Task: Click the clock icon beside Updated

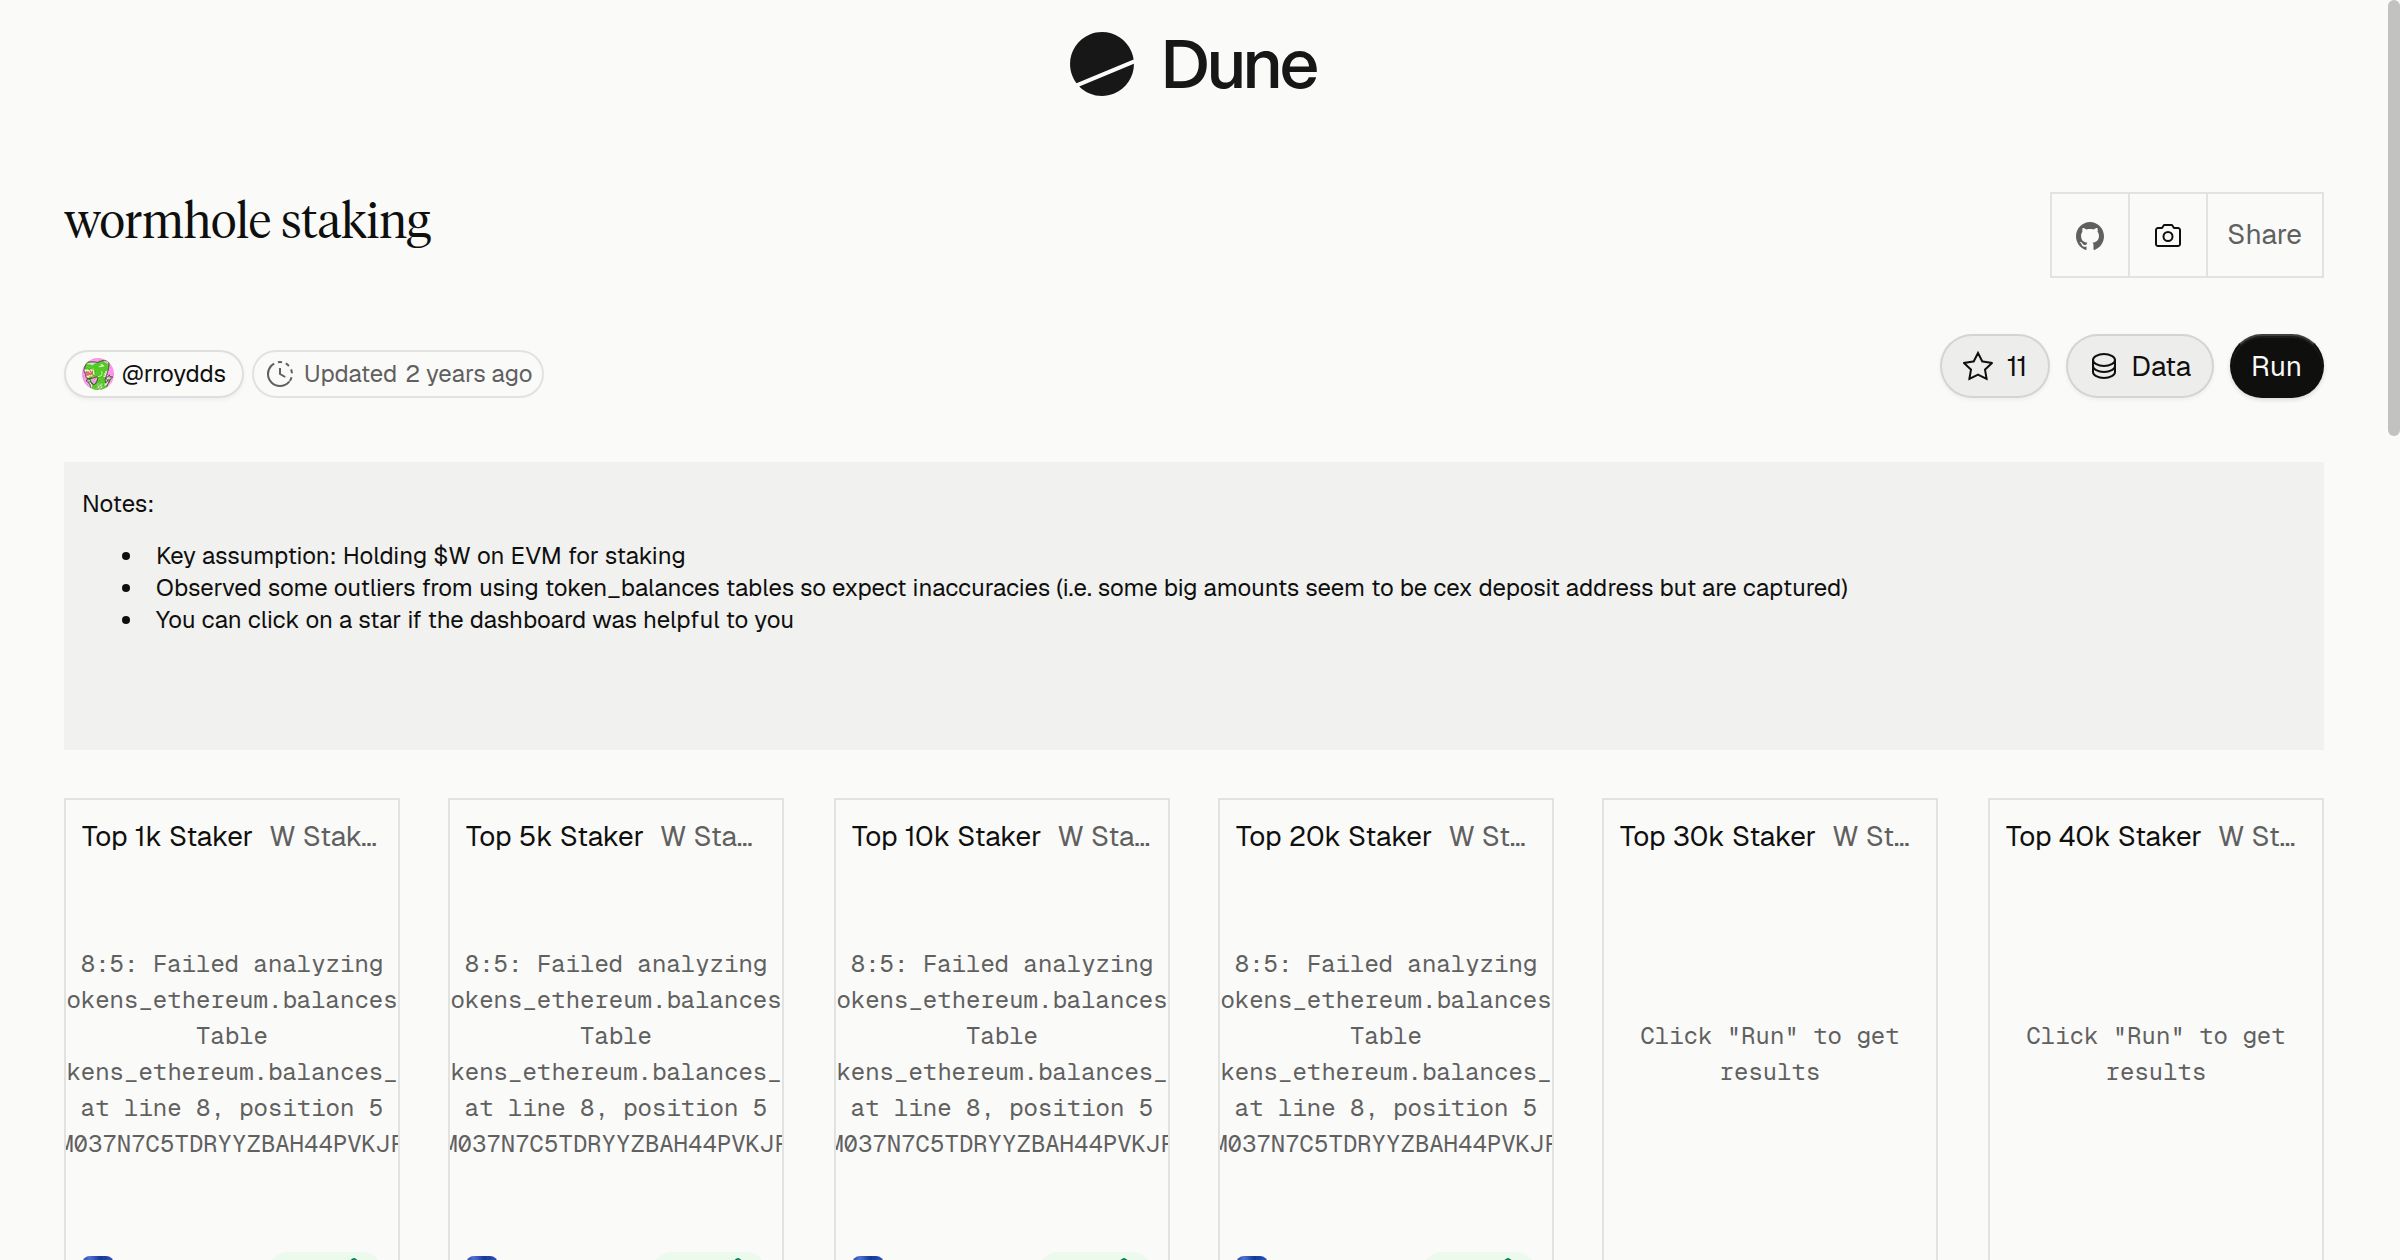Action: coord(280,374)
